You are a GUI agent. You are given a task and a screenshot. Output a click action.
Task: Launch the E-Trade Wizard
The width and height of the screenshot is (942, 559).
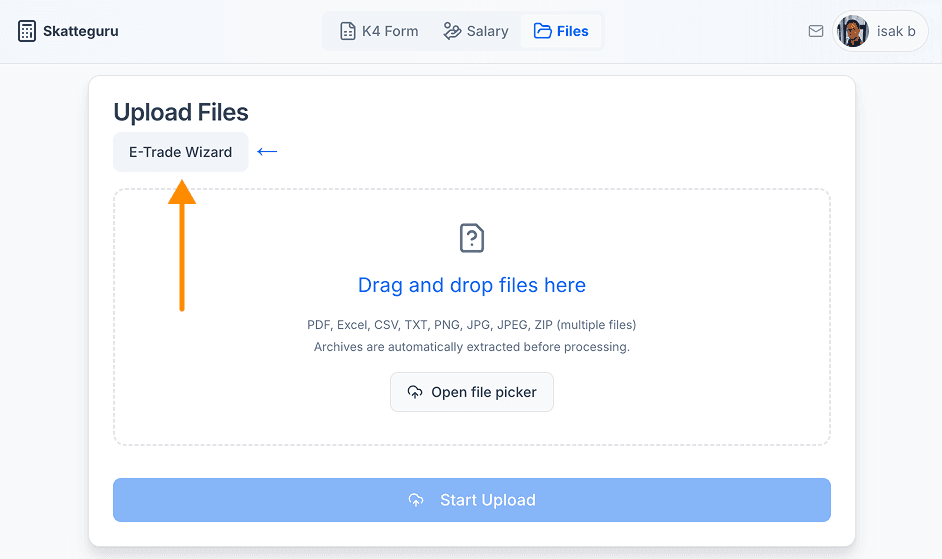tap(180, 152)
